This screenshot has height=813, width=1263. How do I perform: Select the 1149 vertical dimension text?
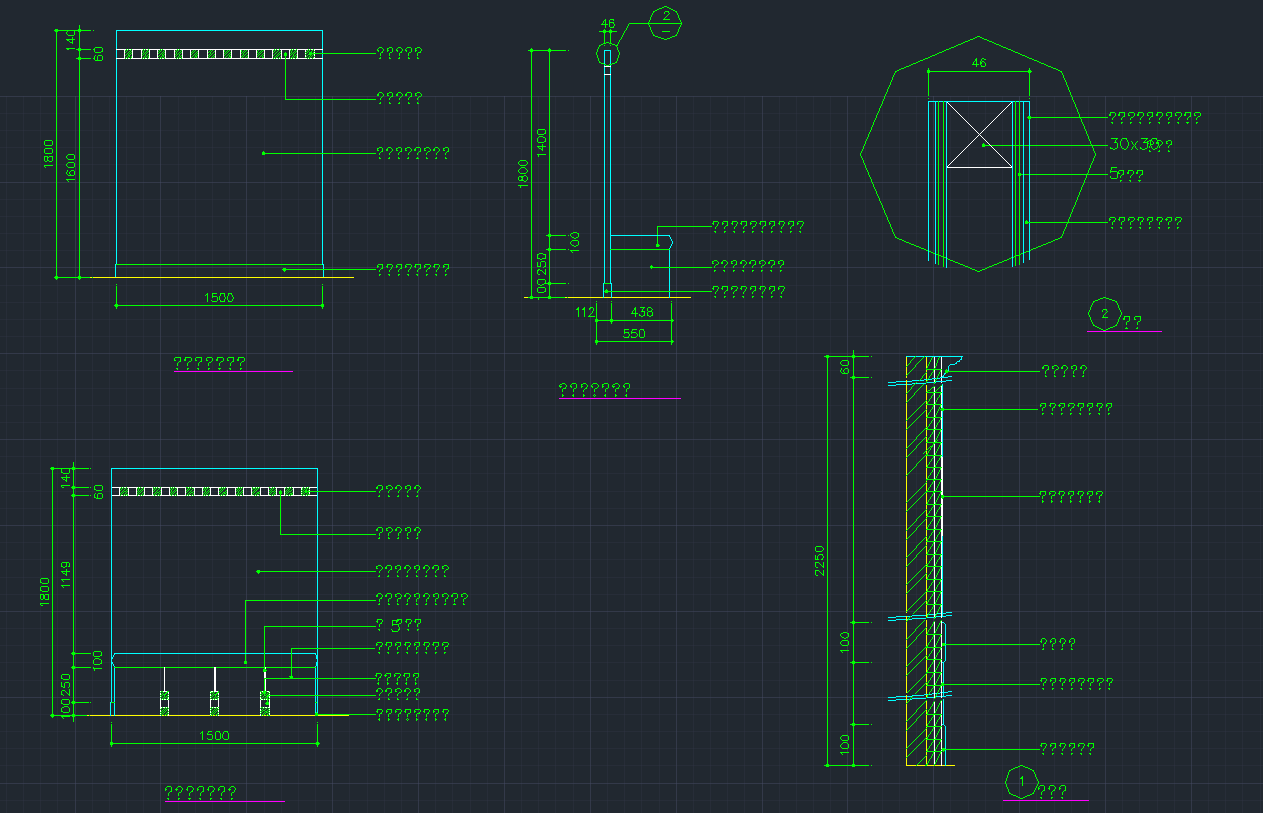coord(66,575)
